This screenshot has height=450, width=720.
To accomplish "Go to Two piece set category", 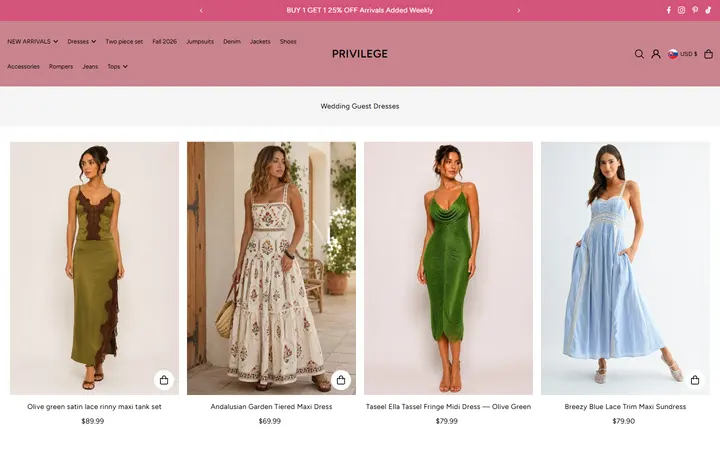I will pyautogui.click(x=124, y=41).
